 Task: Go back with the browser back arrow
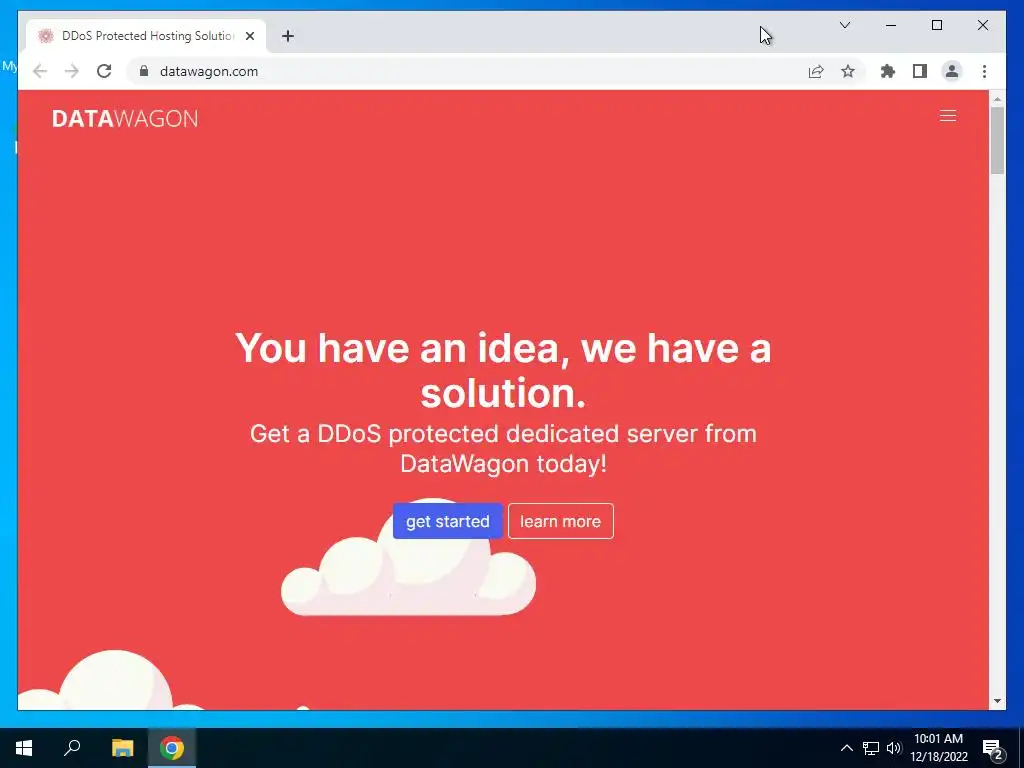click(x=40, y=71)
